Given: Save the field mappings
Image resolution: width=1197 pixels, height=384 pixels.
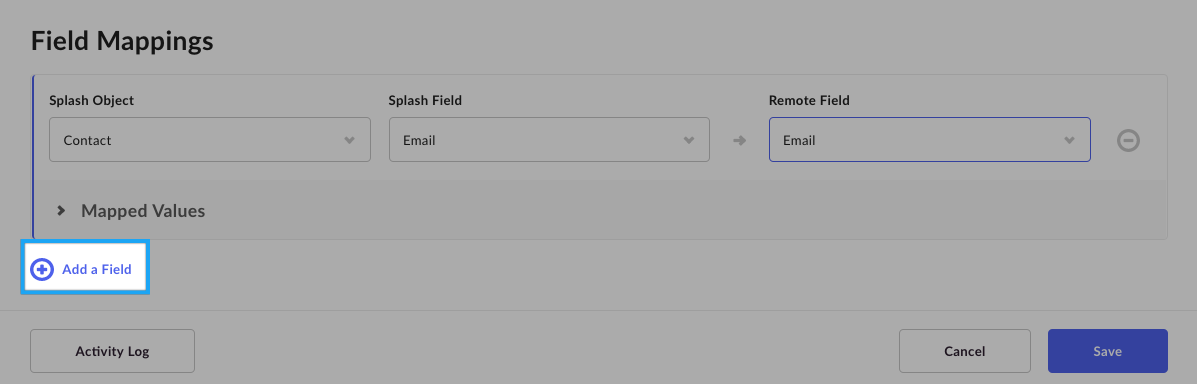Looking at the screenshot, I should [1108, 351].
